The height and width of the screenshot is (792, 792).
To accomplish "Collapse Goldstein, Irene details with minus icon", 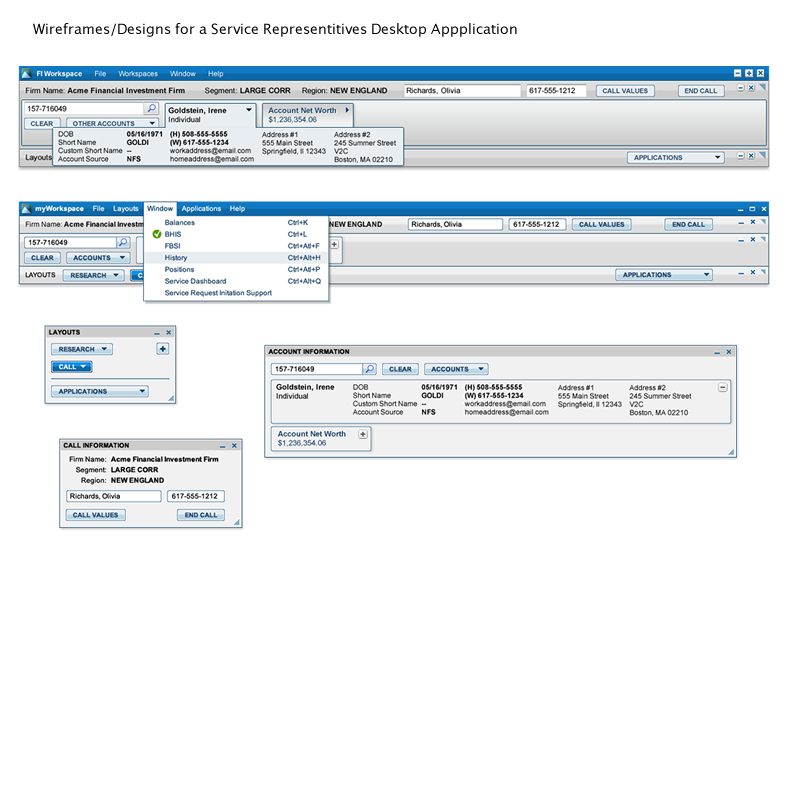I will [722, 387].
